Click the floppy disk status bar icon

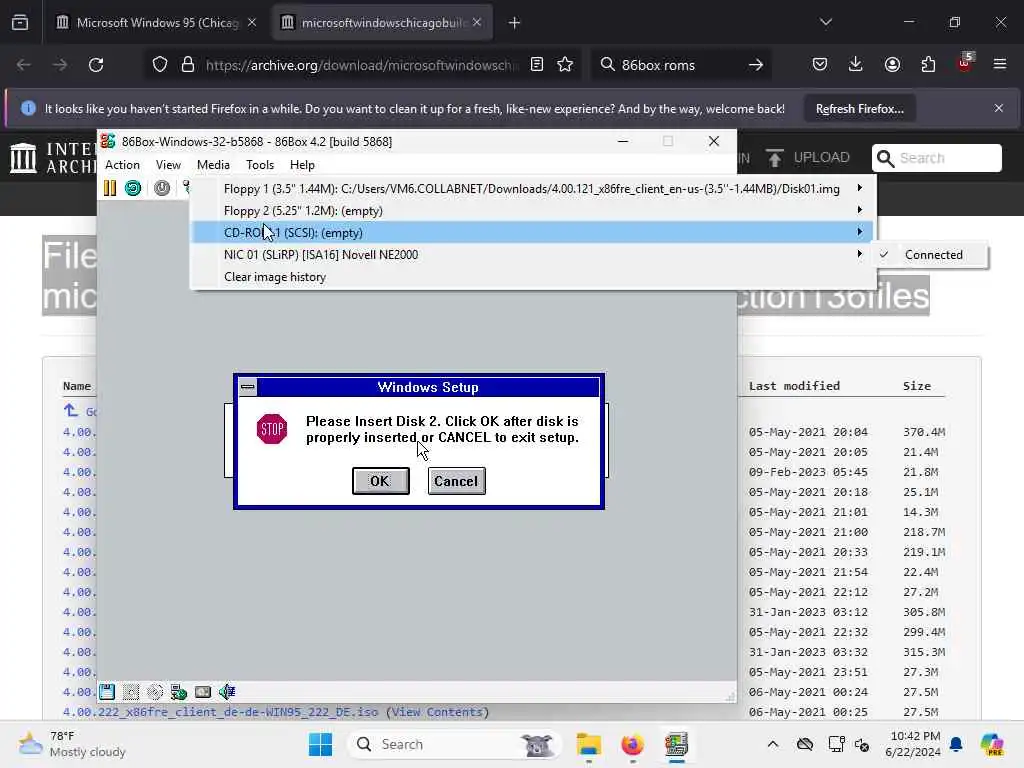pos(106,692)
